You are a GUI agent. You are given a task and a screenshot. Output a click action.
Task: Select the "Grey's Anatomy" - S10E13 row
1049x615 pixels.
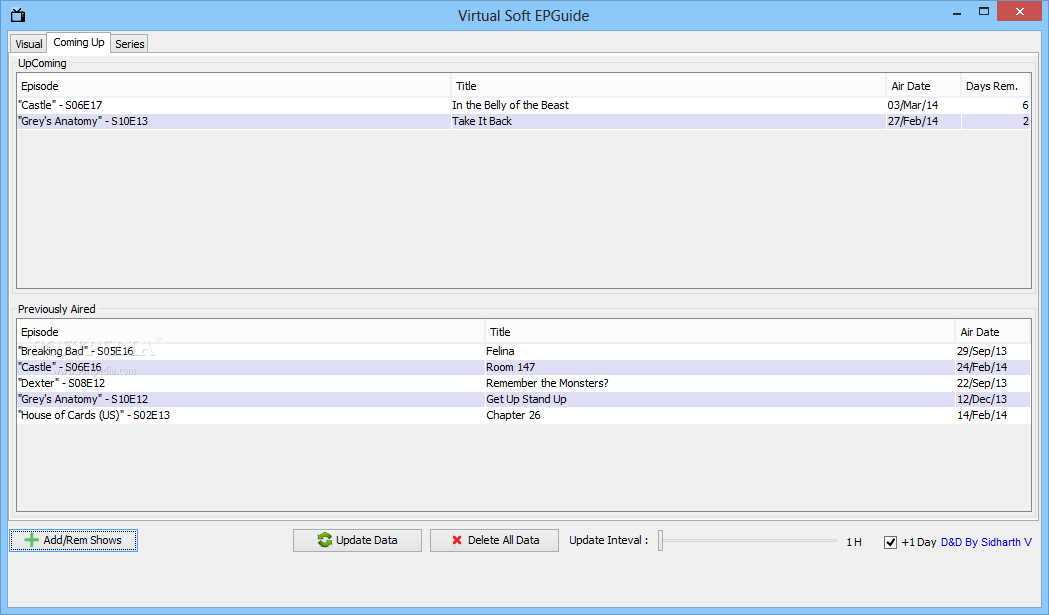click(524, 121)
